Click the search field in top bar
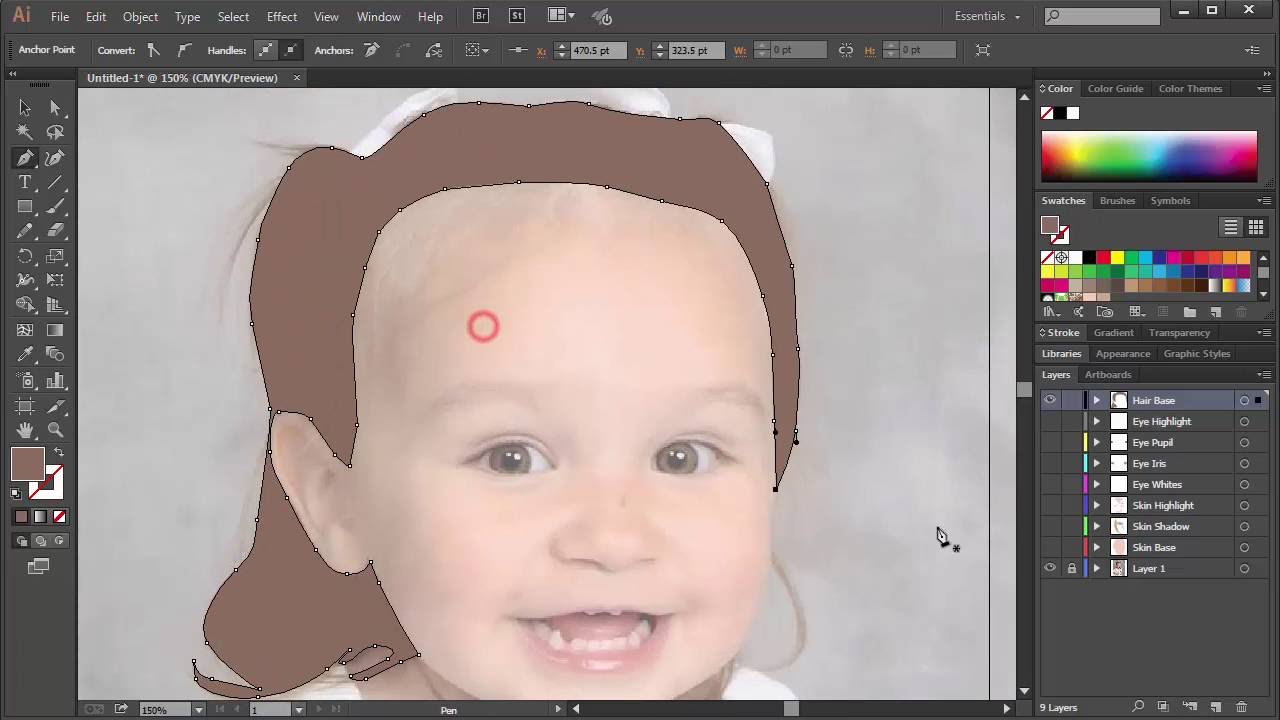 [1104, 16]
